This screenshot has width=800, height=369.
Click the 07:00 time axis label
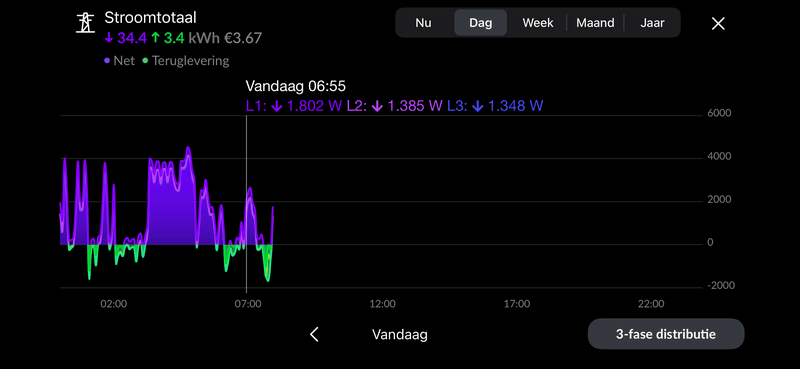point(248,304)
